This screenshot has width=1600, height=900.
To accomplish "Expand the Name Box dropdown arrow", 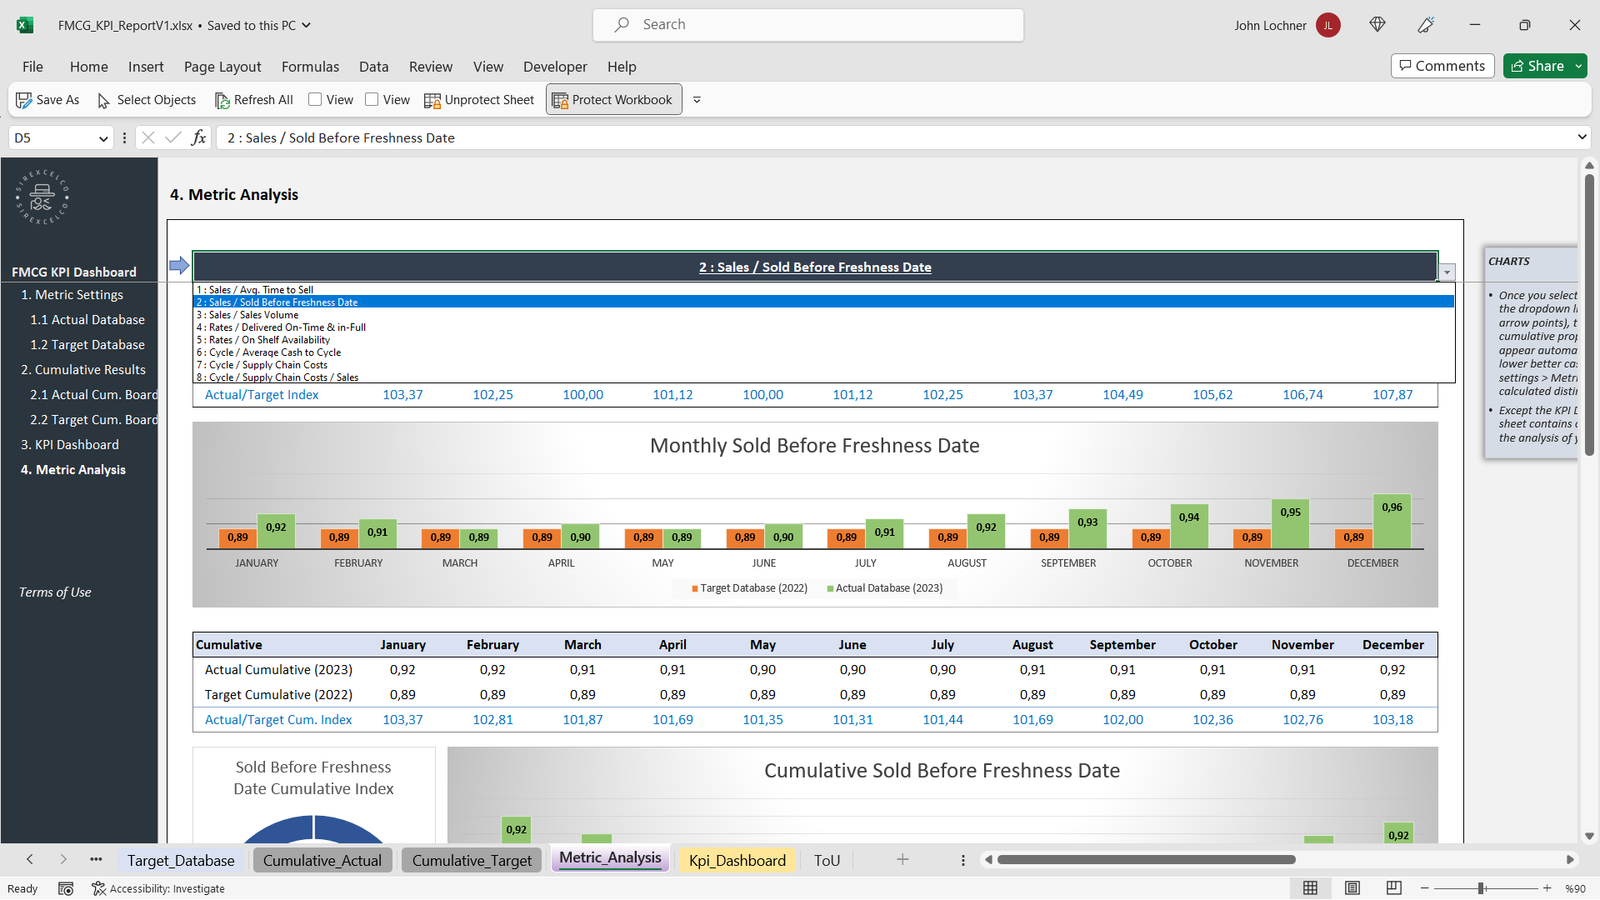I will click(103, 139).
